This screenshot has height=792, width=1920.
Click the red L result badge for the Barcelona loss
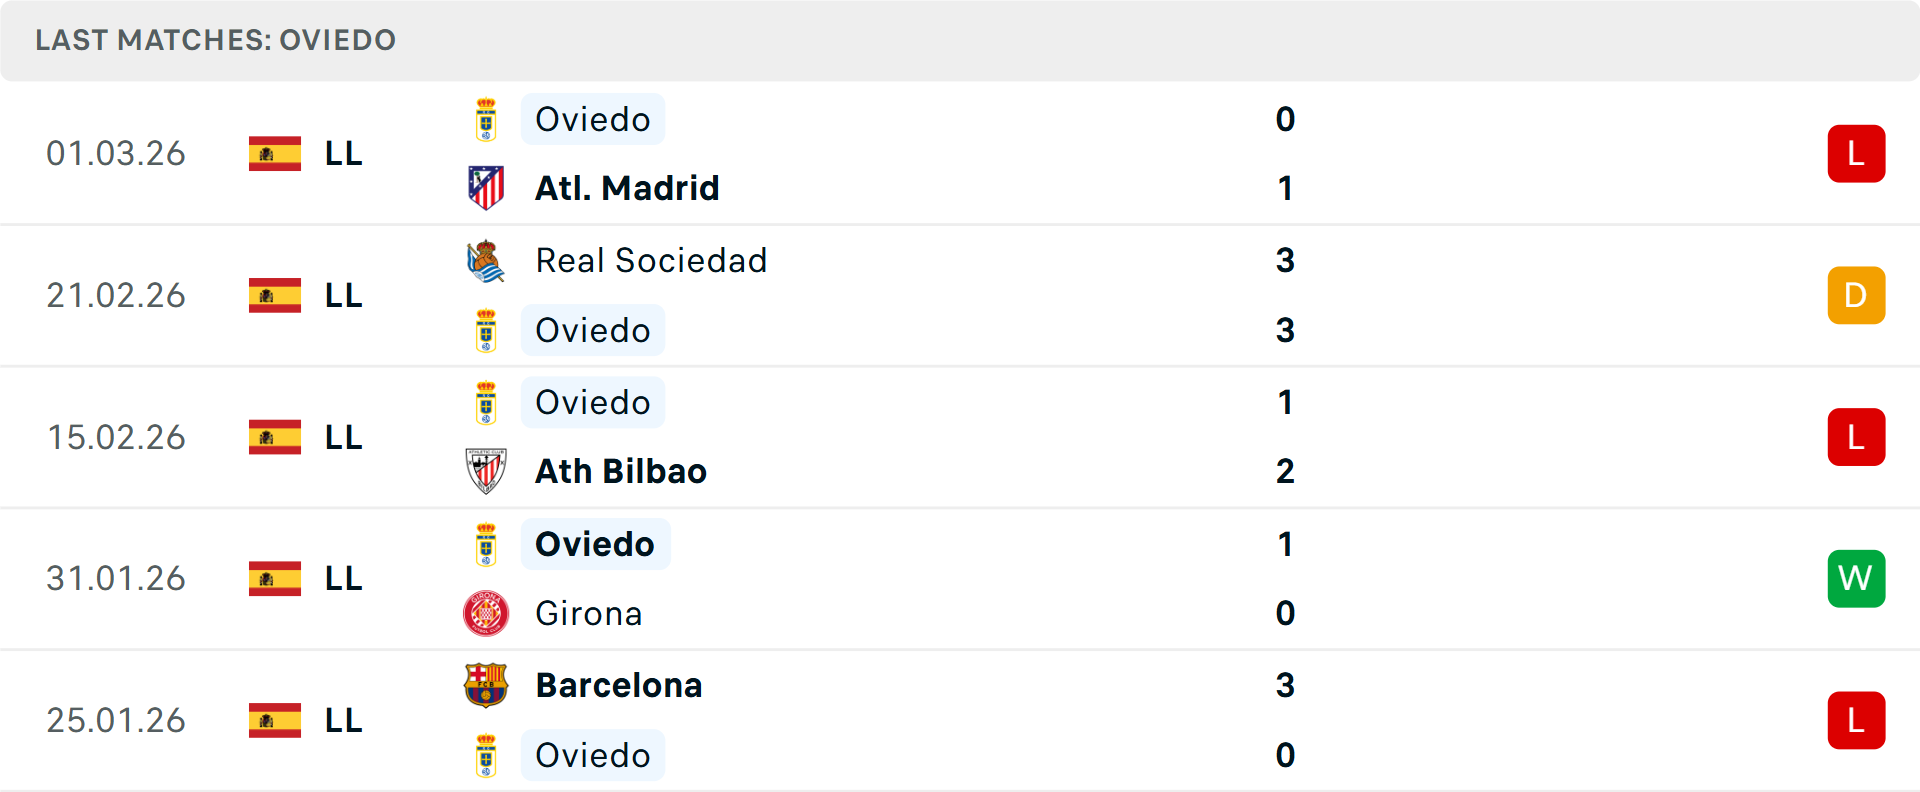pos(1856,719)
